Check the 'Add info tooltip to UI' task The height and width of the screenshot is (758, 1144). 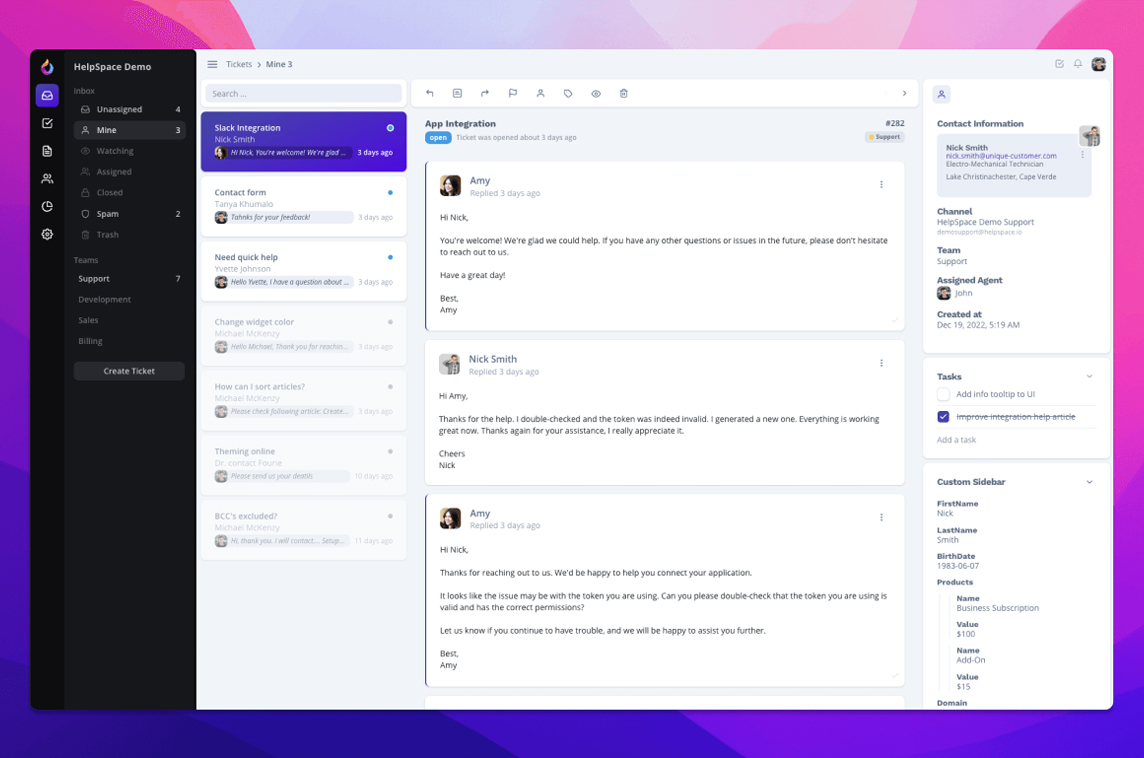tap(943, 394)
